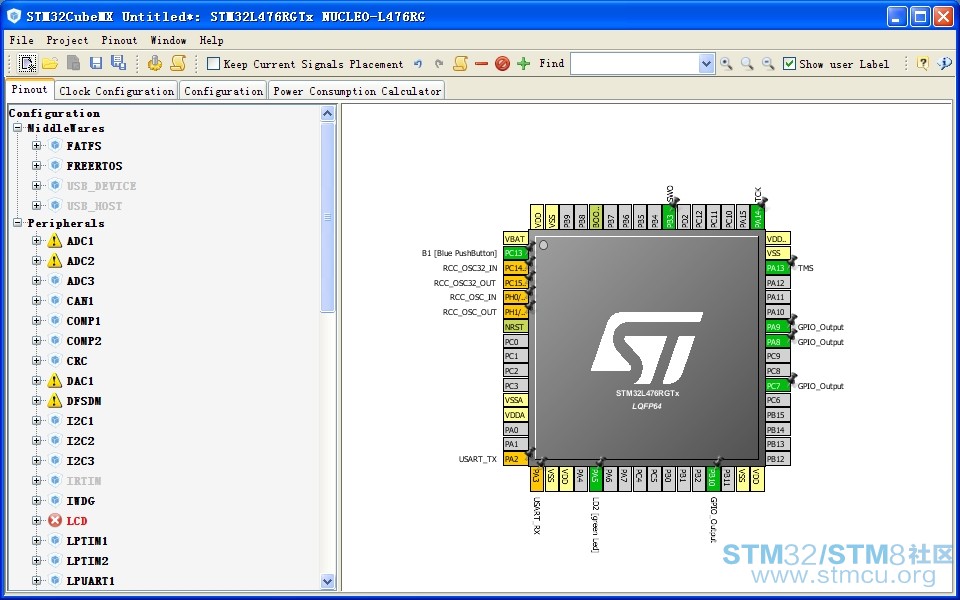Click the Save Project floppy icon
Image resolution: width=960 pixels, height=600 pixels.
click(x=96, y=63)
